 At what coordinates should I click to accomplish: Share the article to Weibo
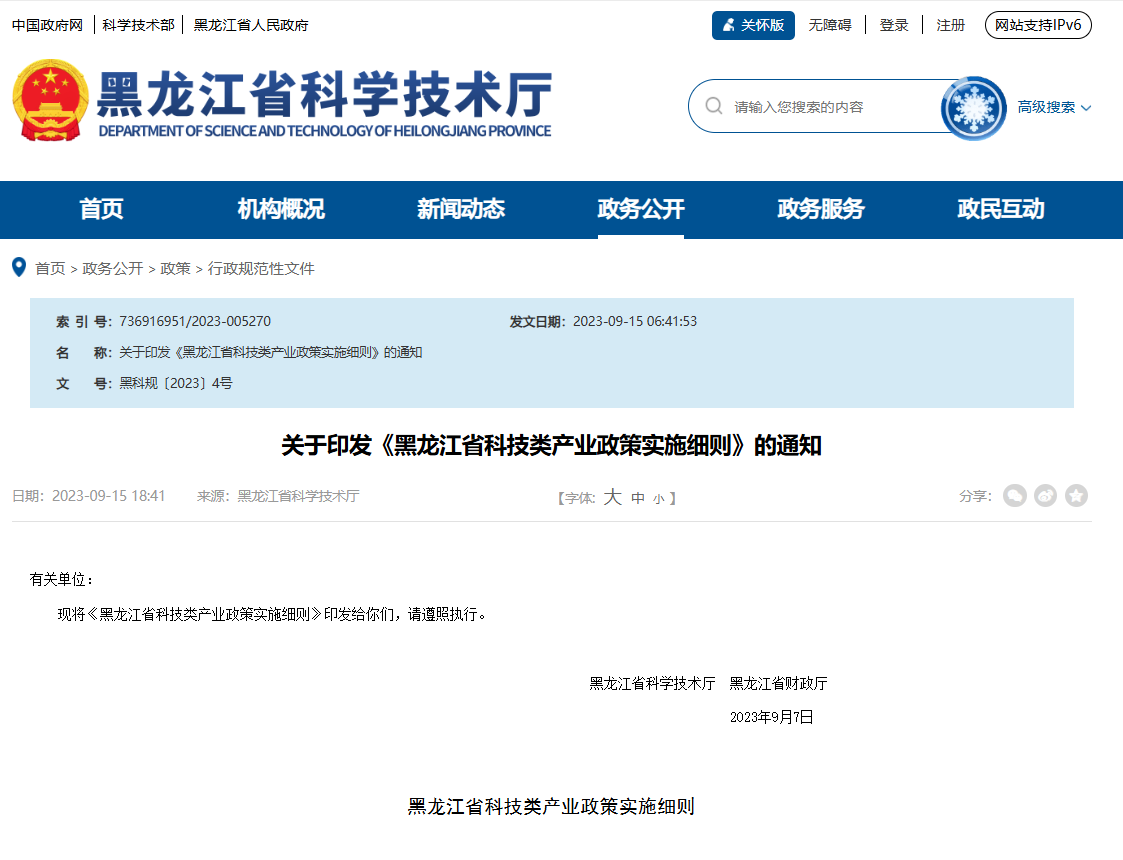coord(1045,495)
